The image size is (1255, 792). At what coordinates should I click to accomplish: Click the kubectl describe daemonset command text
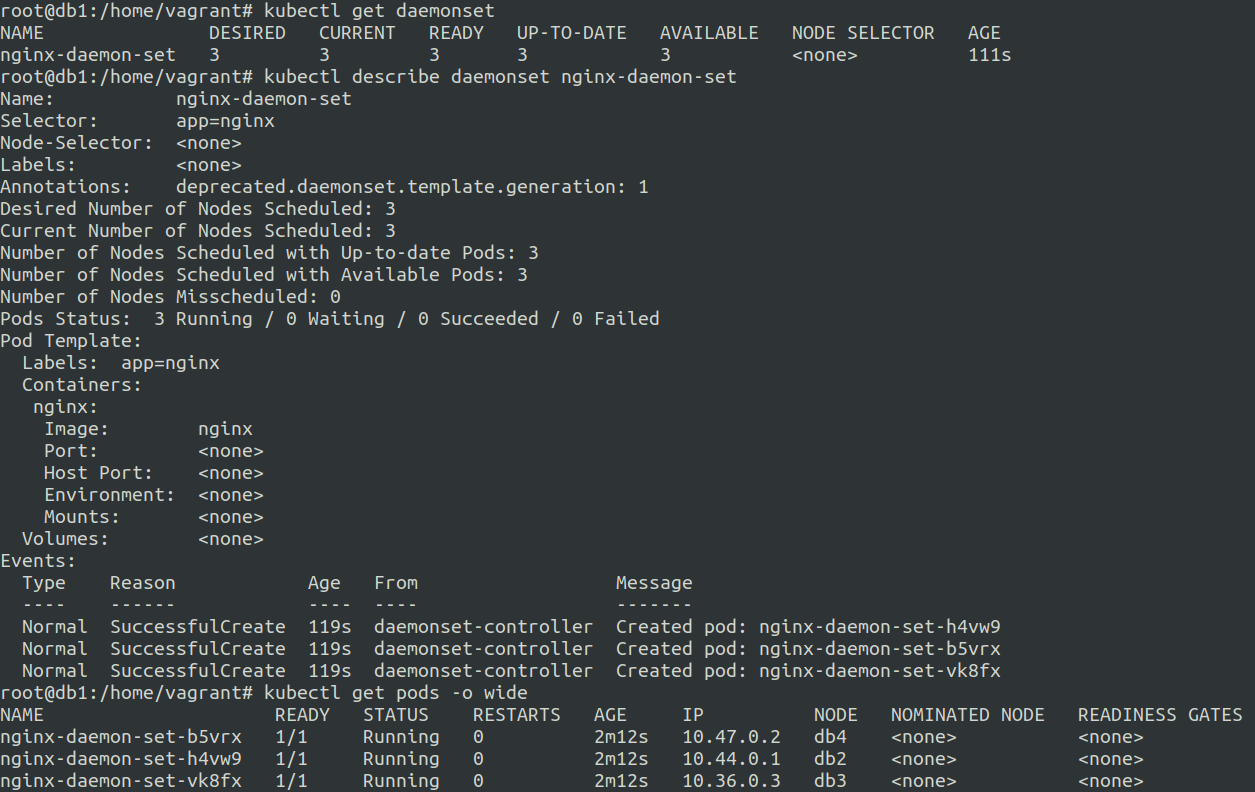(x=500, y=77)
